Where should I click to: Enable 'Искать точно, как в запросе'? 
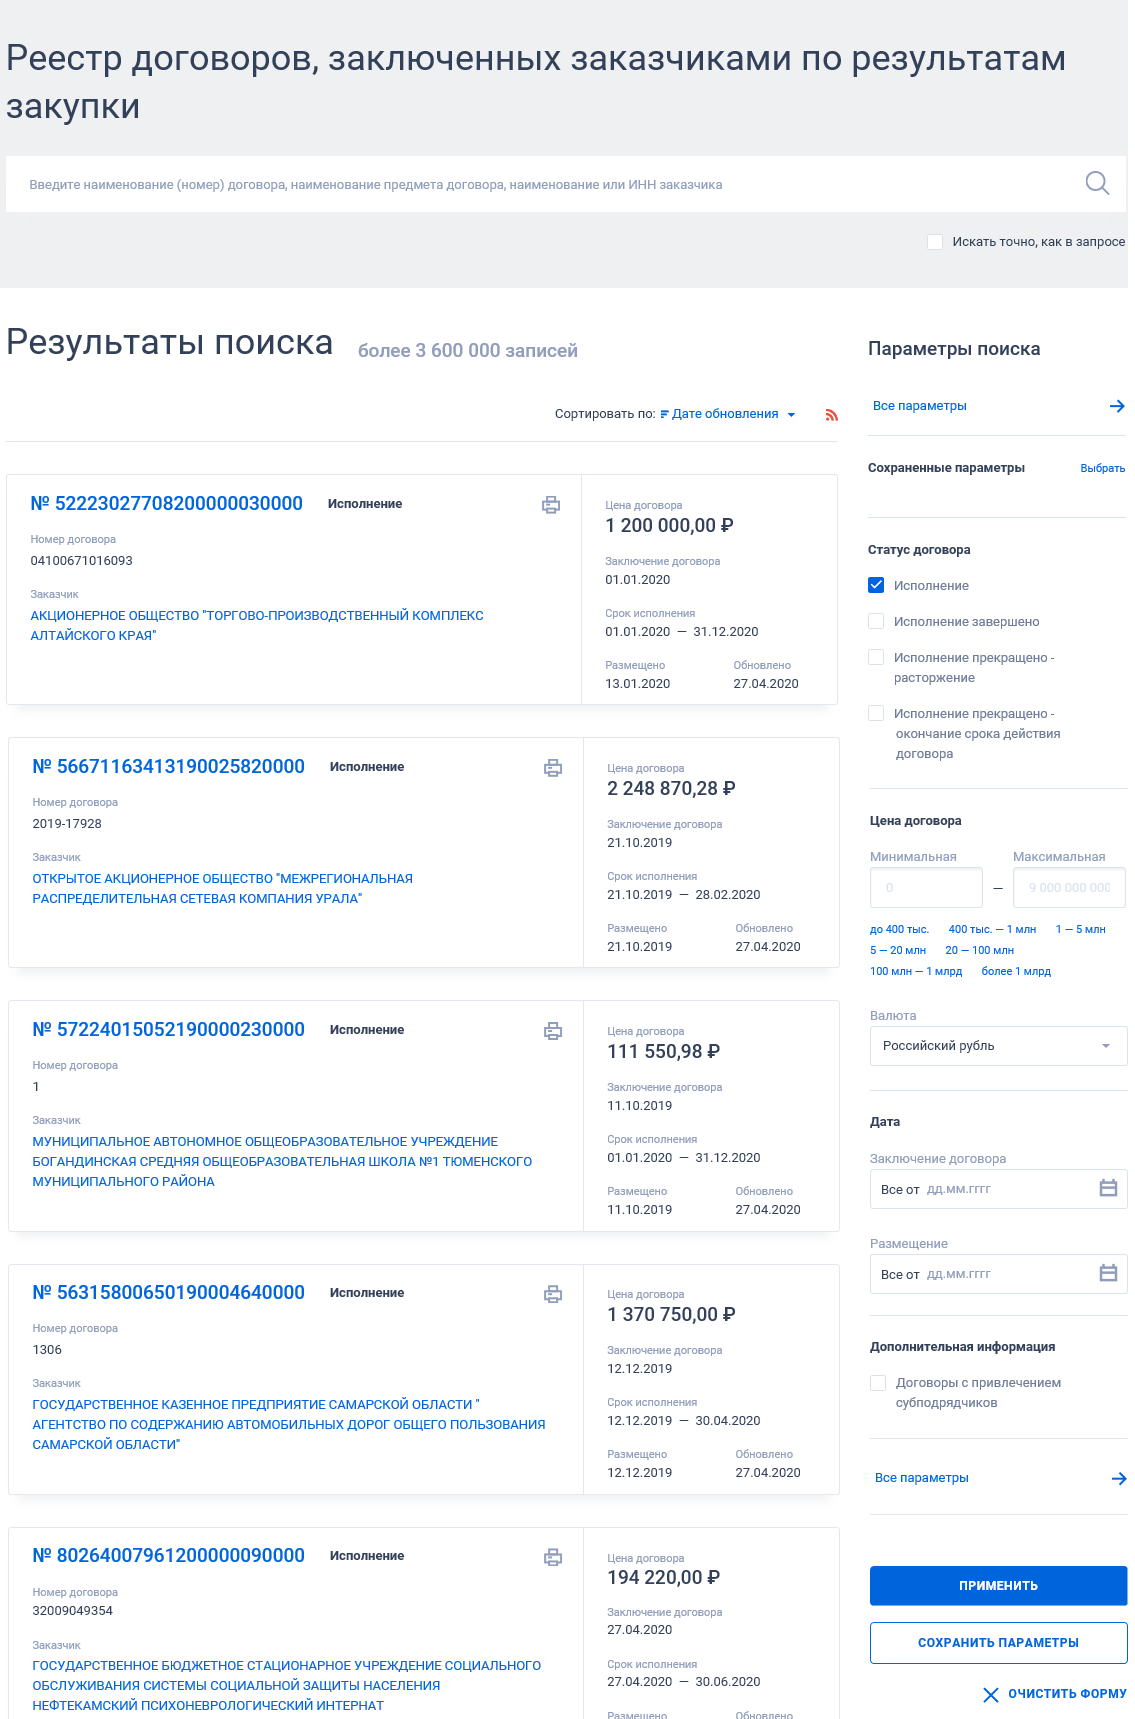(x=935, y=242)
